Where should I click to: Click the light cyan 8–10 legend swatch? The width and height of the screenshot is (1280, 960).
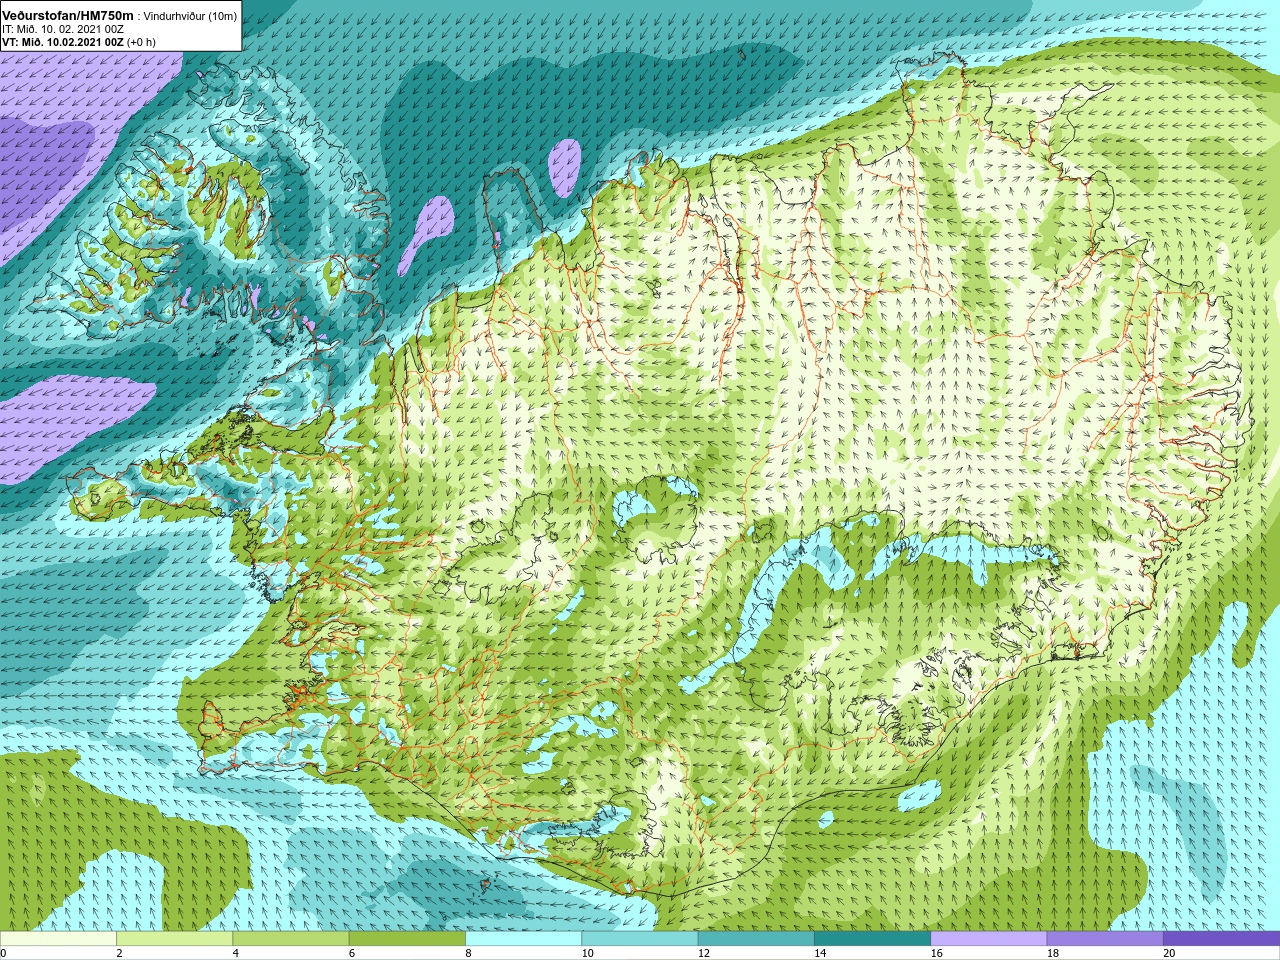(523, 939)
